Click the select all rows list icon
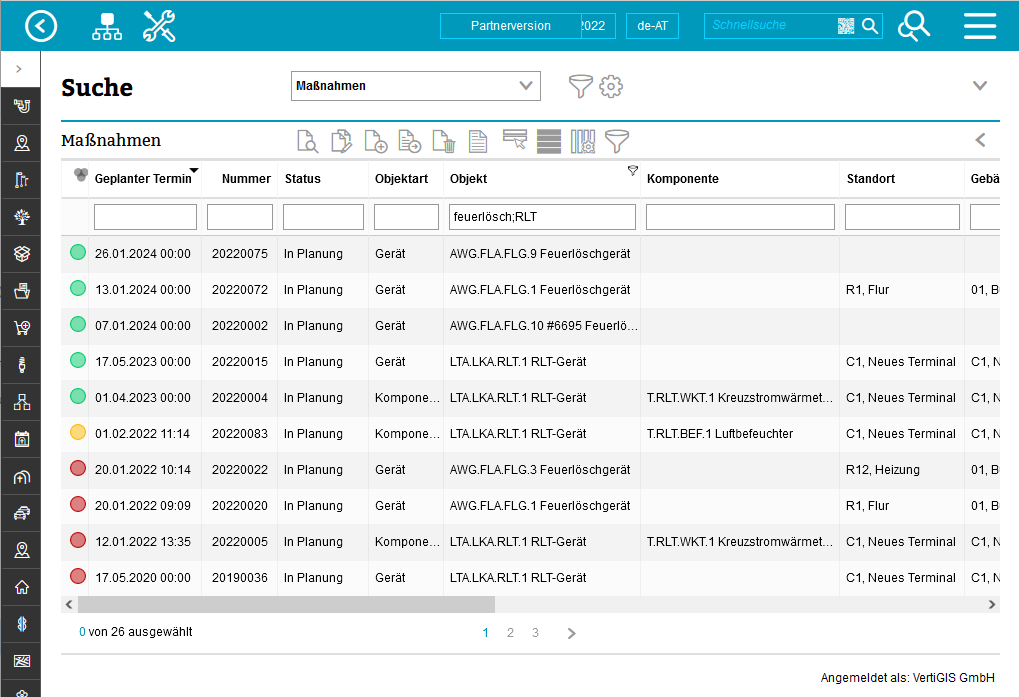The width and height of the screenshot is (1019, 697). coord(549,141)
